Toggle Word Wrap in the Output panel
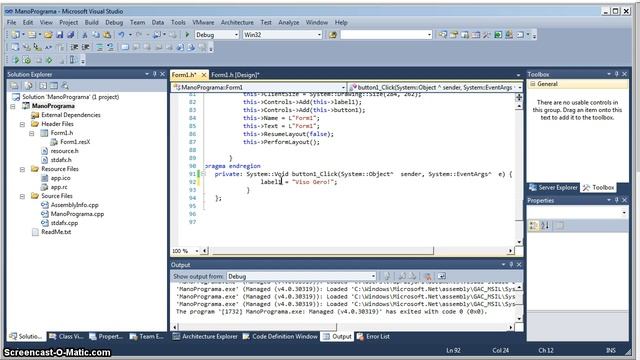This screenshot has width=640, height=360. 441,276
